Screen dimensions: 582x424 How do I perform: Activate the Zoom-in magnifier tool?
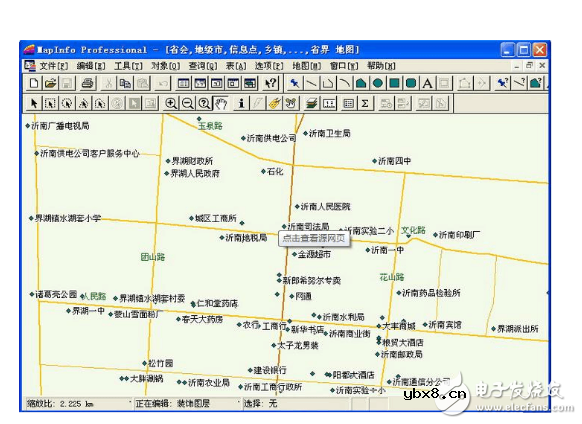(x=171, y=104)
